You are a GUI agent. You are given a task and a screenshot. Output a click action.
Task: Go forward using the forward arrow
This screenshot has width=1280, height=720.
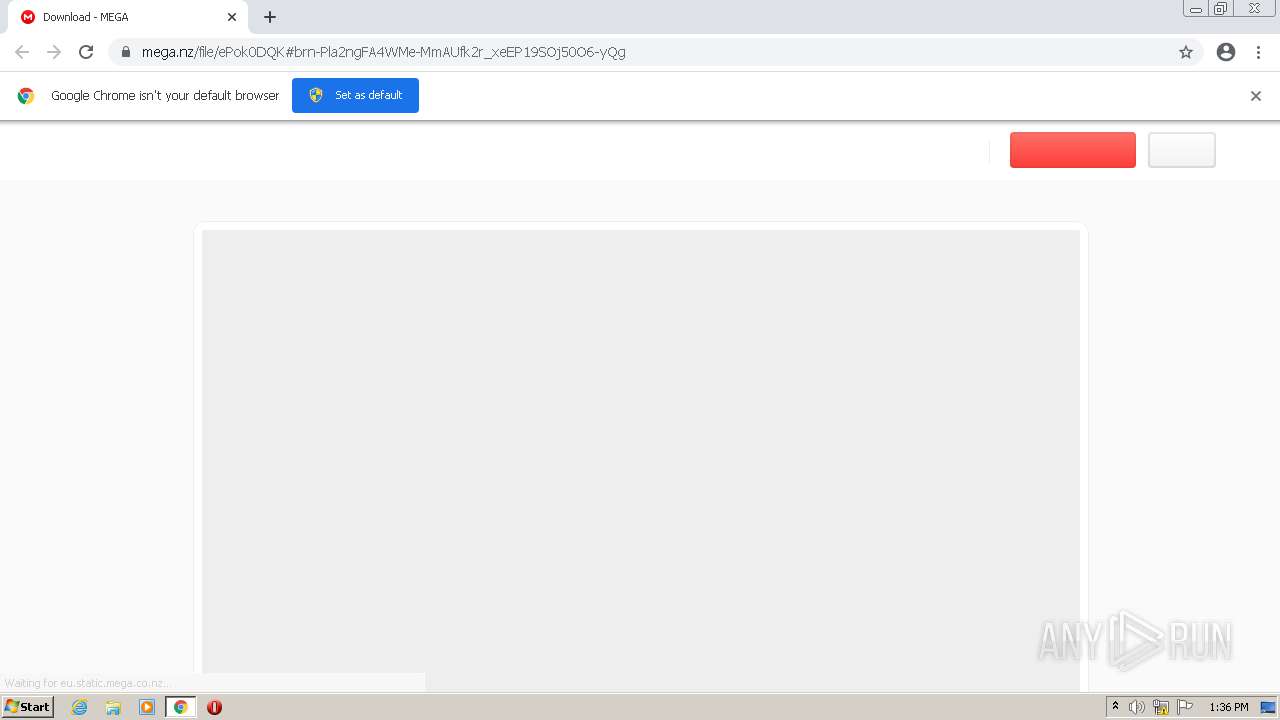pyautogui.click(x=54, y=52)
